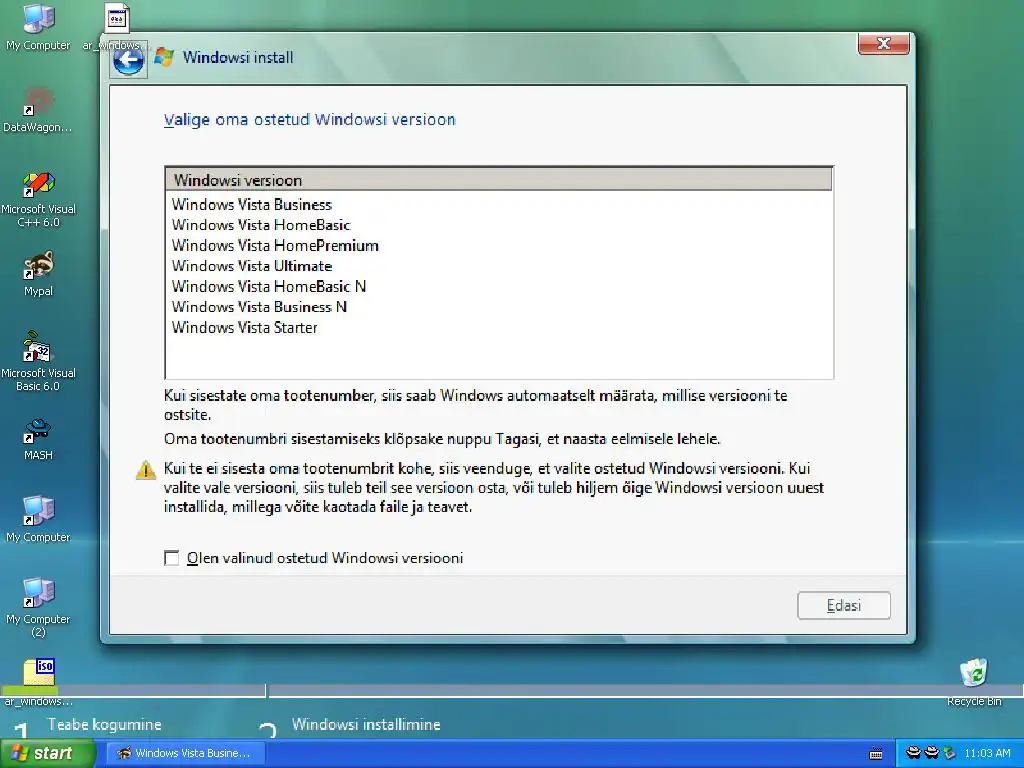This screenshot has height=768, width=1024.
Task: Select the My Computer (2) desktop icon
Action: coord(38,608)
